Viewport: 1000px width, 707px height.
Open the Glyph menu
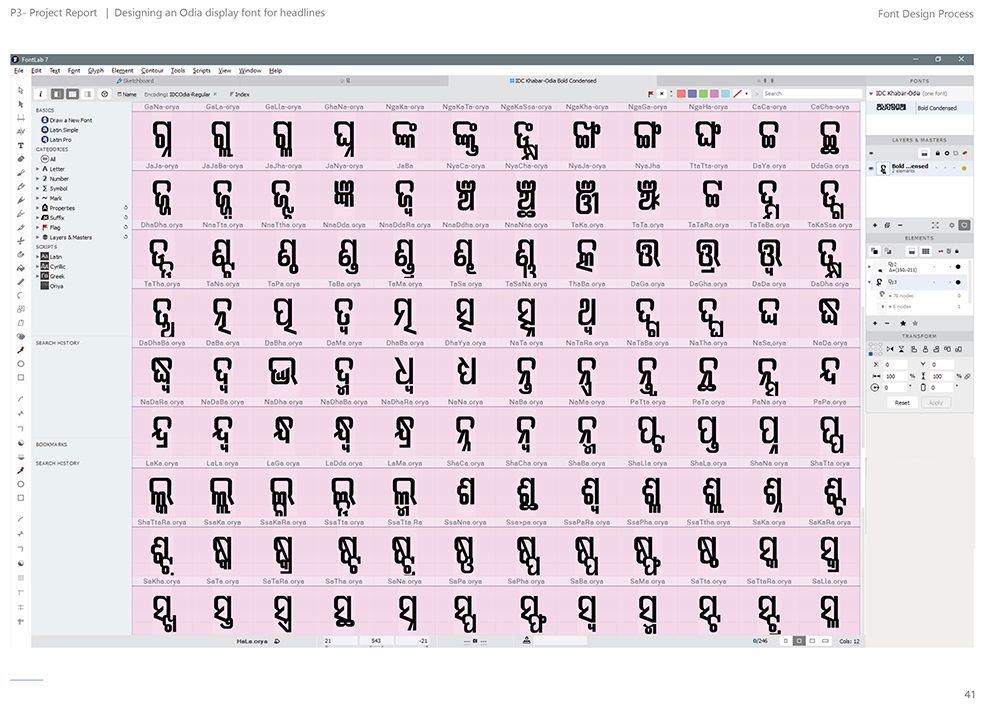click(x=96, y=71)
